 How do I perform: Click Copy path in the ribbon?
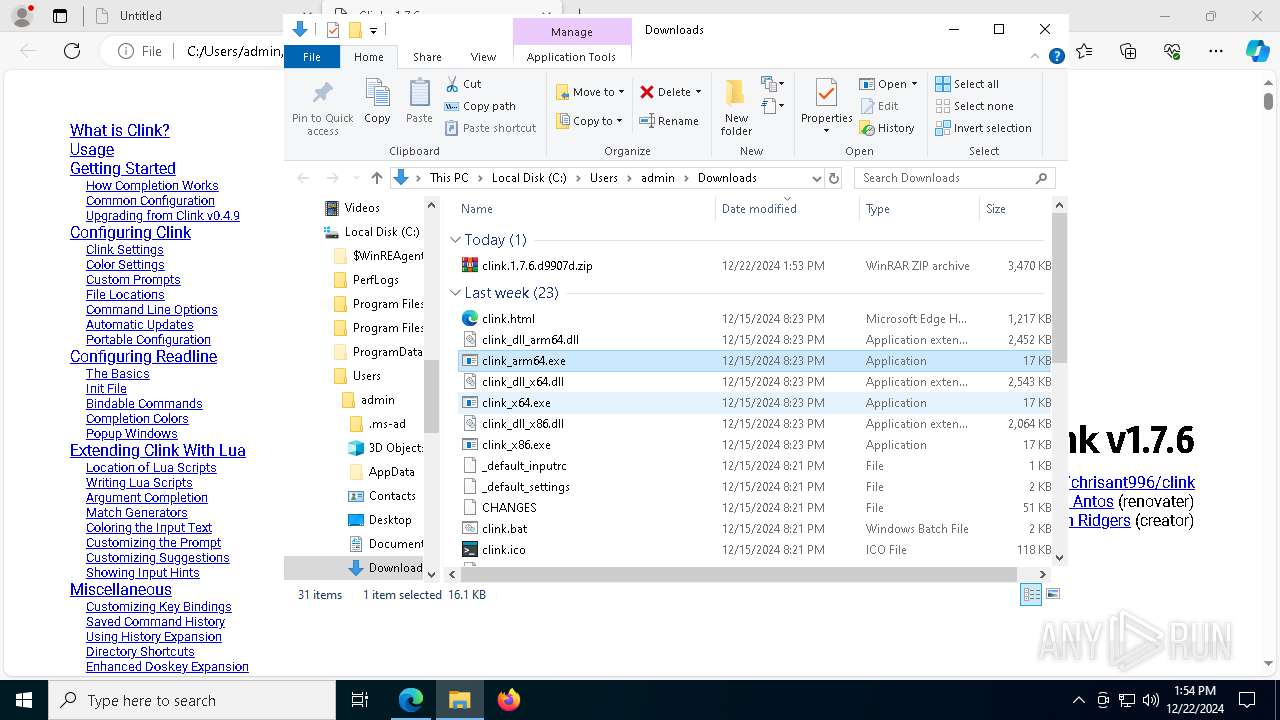(480, 106)
